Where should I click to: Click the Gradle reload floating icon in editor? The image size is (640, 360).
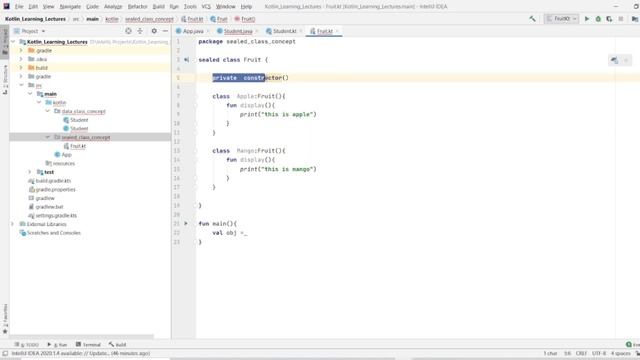[x=614, y=60]
